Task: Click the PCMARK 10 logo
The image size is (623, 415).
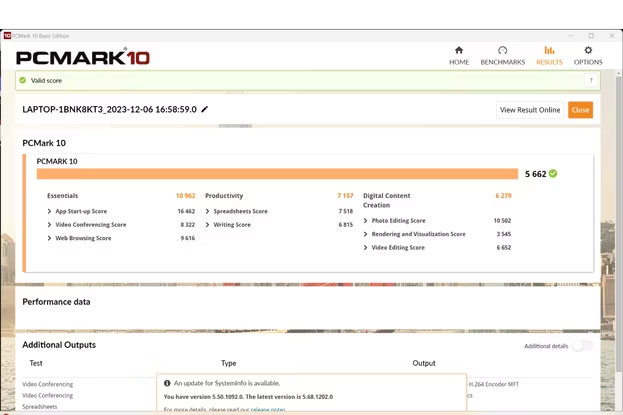Action: click(x=83, y=58)
